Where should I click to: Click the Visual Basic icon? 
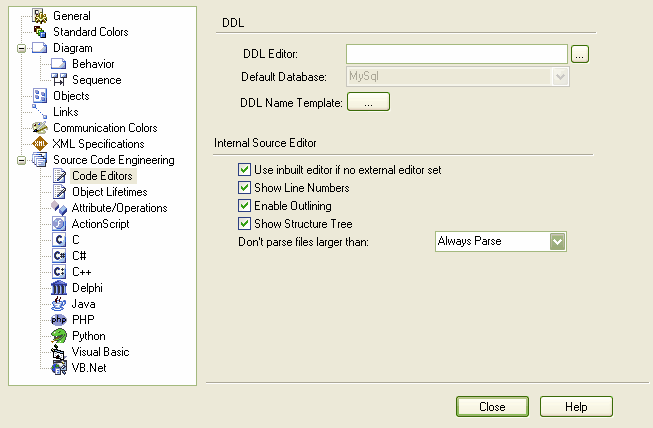click(x=59, y=352)
